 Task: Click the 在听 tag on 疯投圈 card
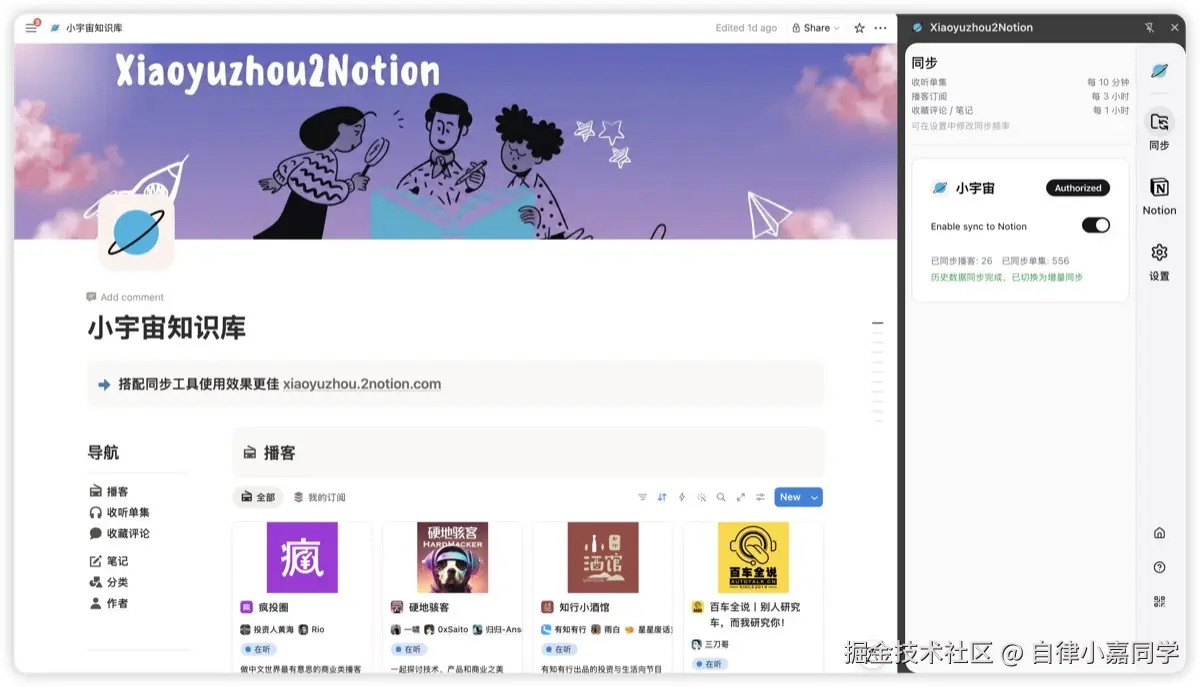coord(258,649)
